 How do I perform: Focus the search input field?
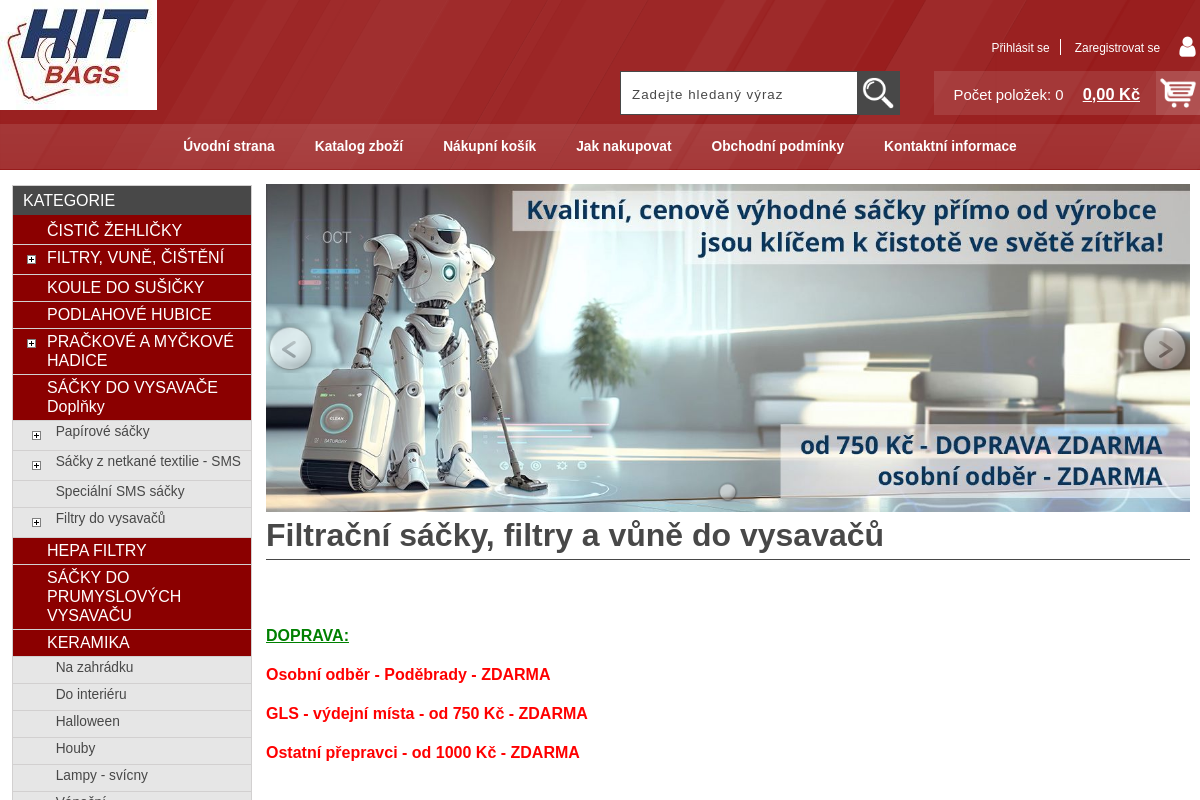[x=738, y=94]
